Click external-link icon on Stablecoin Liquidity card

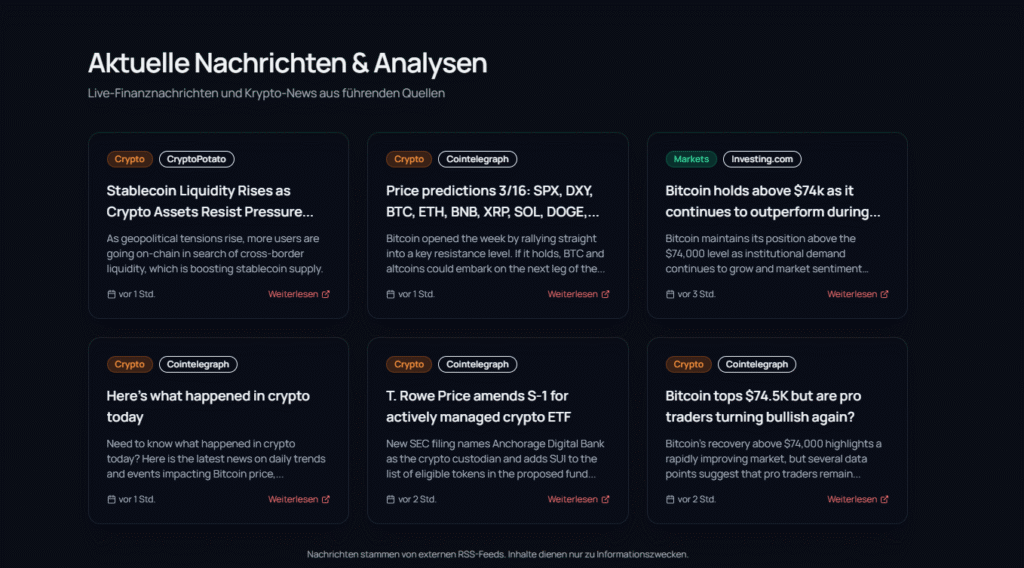click(326, 295)
